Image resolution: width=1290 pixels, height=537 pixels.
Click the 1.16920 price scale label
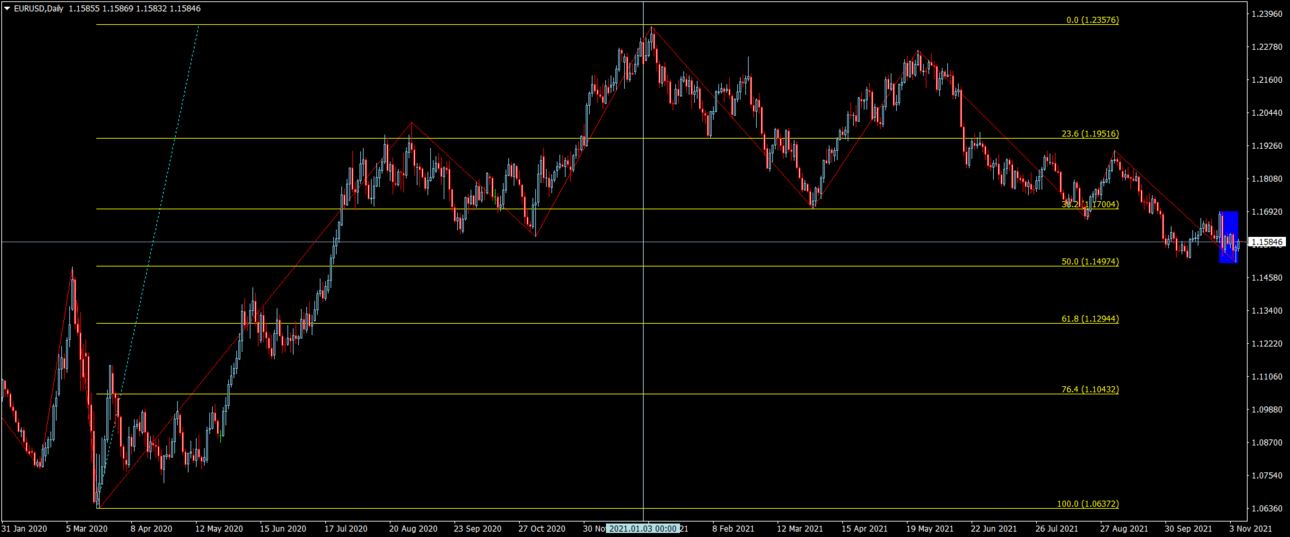[x=1266, y=212]
